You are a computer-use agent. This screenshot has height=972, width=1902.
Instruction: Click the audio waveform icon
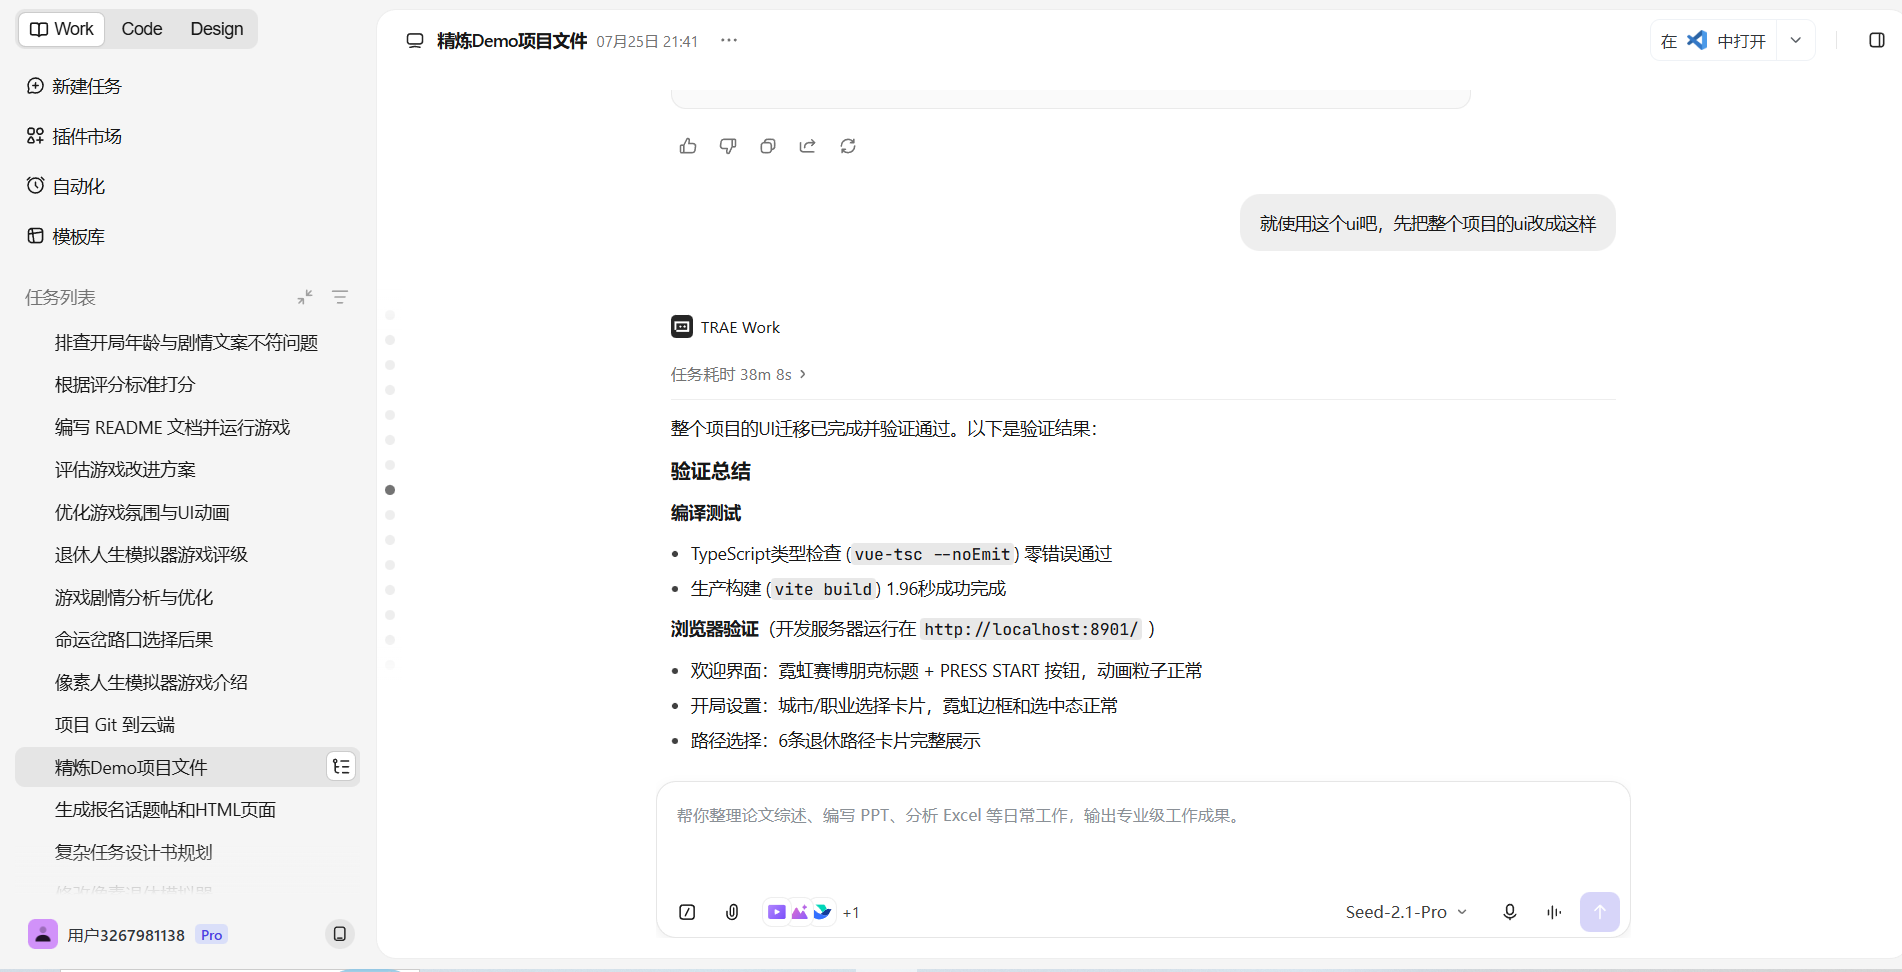tap(1554, 912)
